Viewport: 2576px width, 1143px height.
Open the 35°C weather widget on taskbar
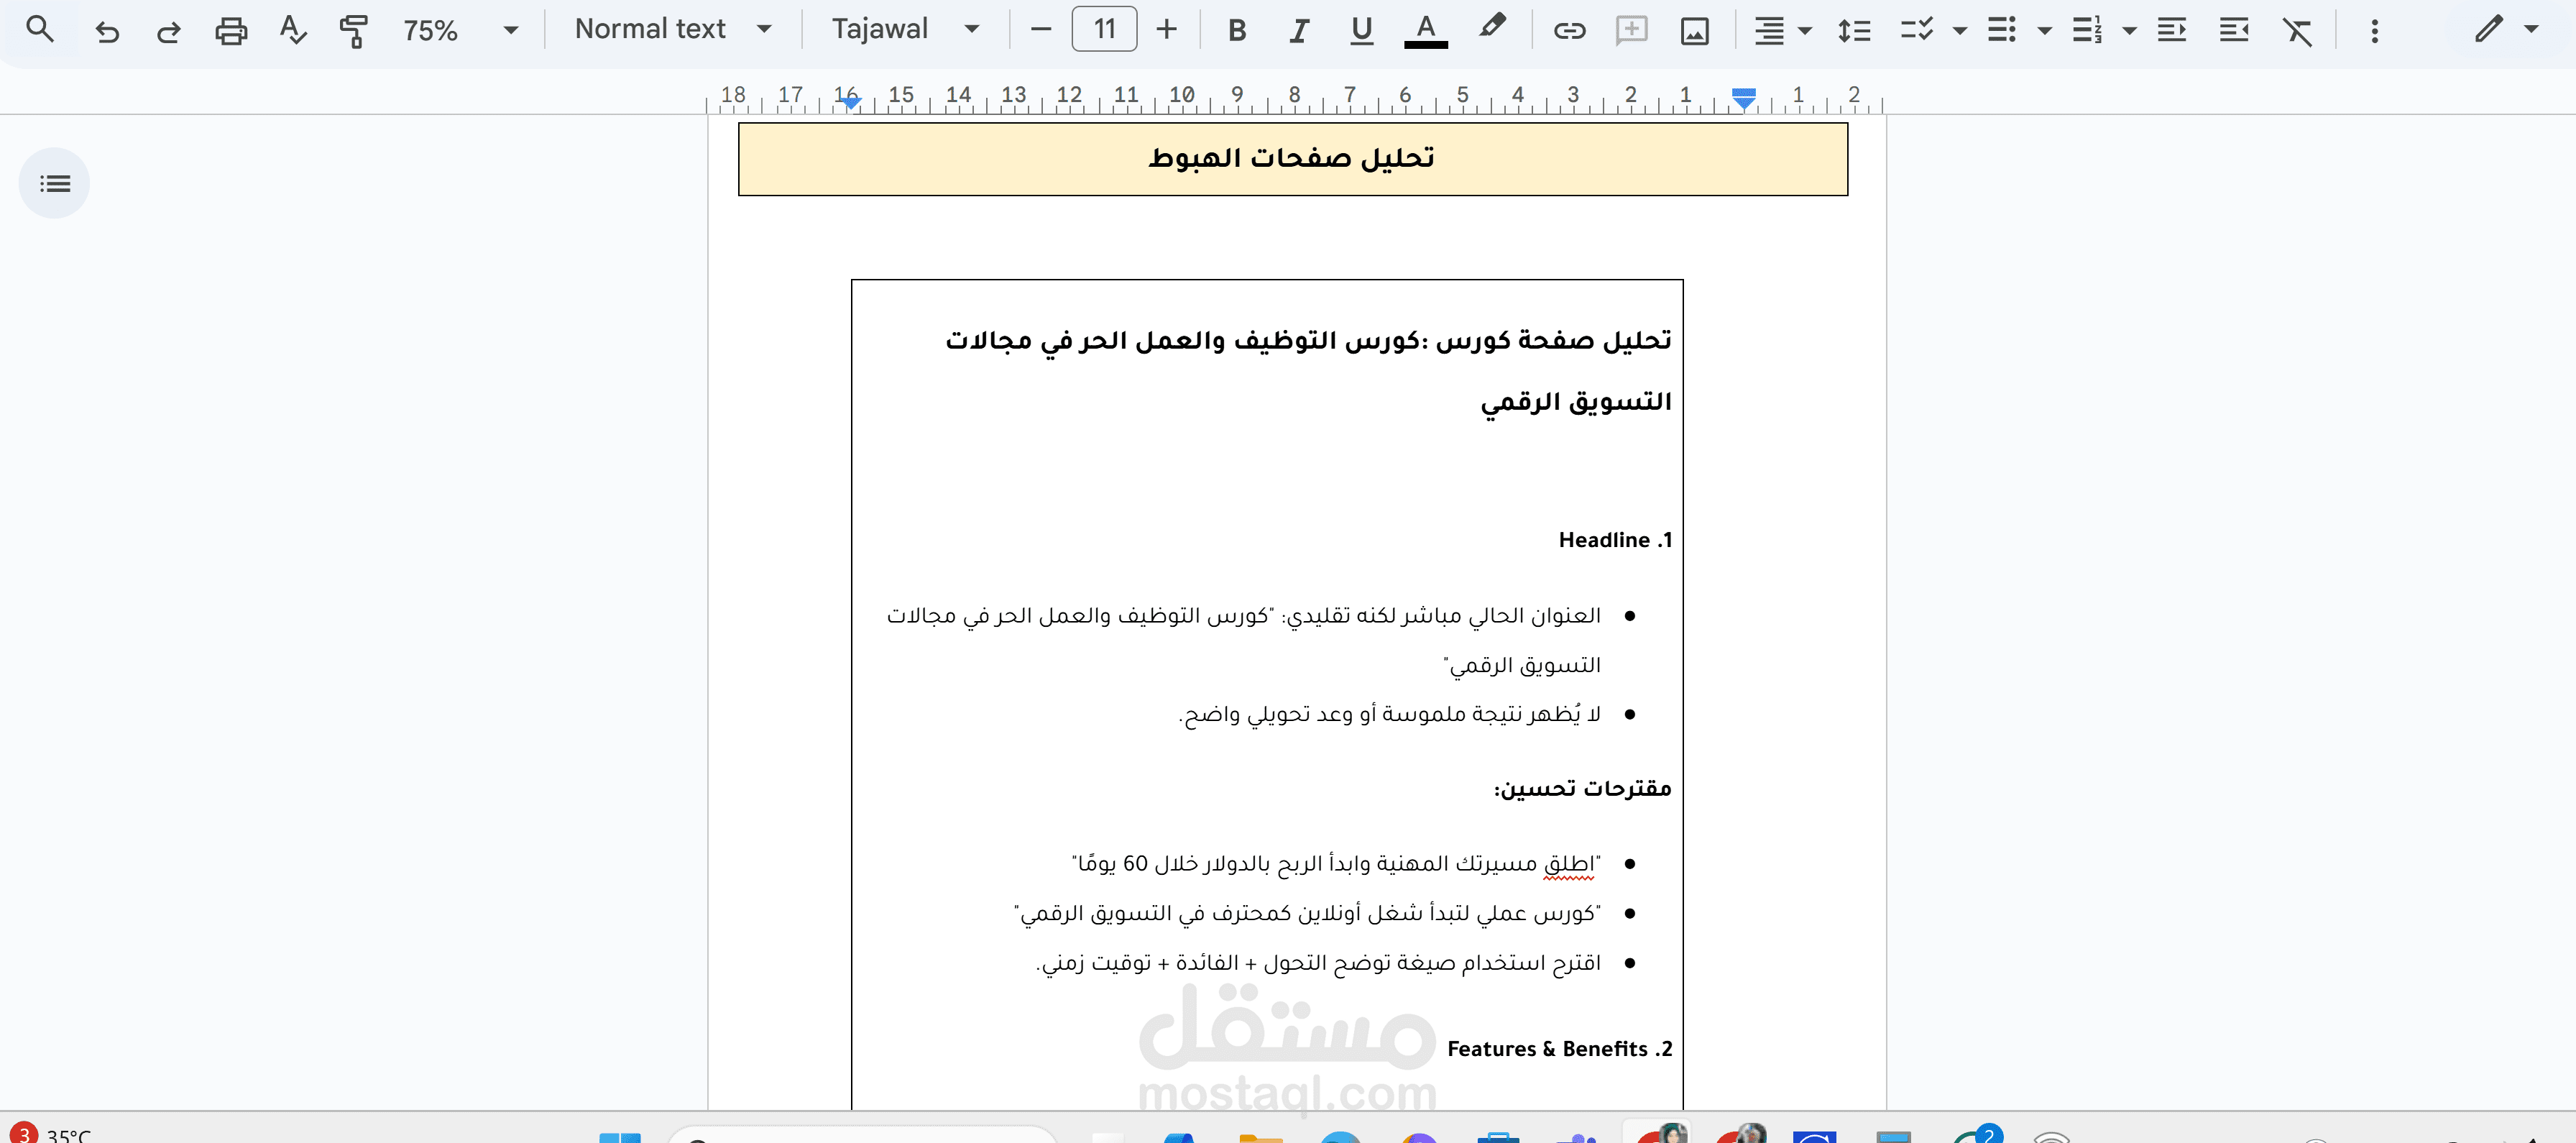[x=50, y=1133]
